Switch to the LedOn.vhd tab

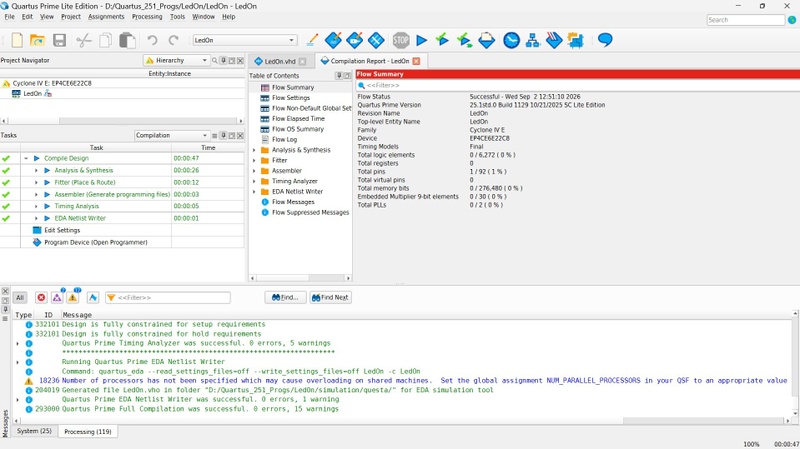280,61
